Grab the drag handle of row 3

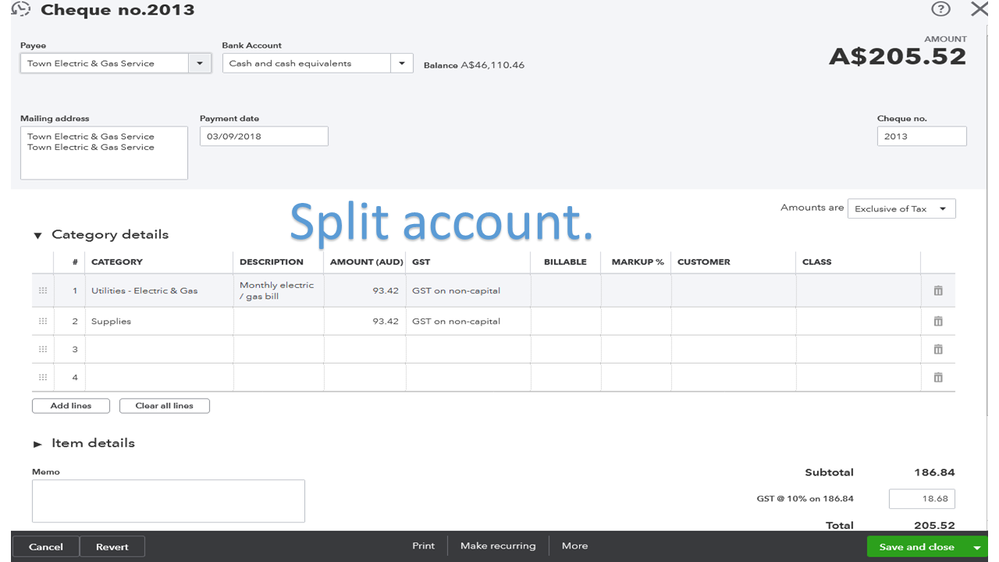(43, 349)
